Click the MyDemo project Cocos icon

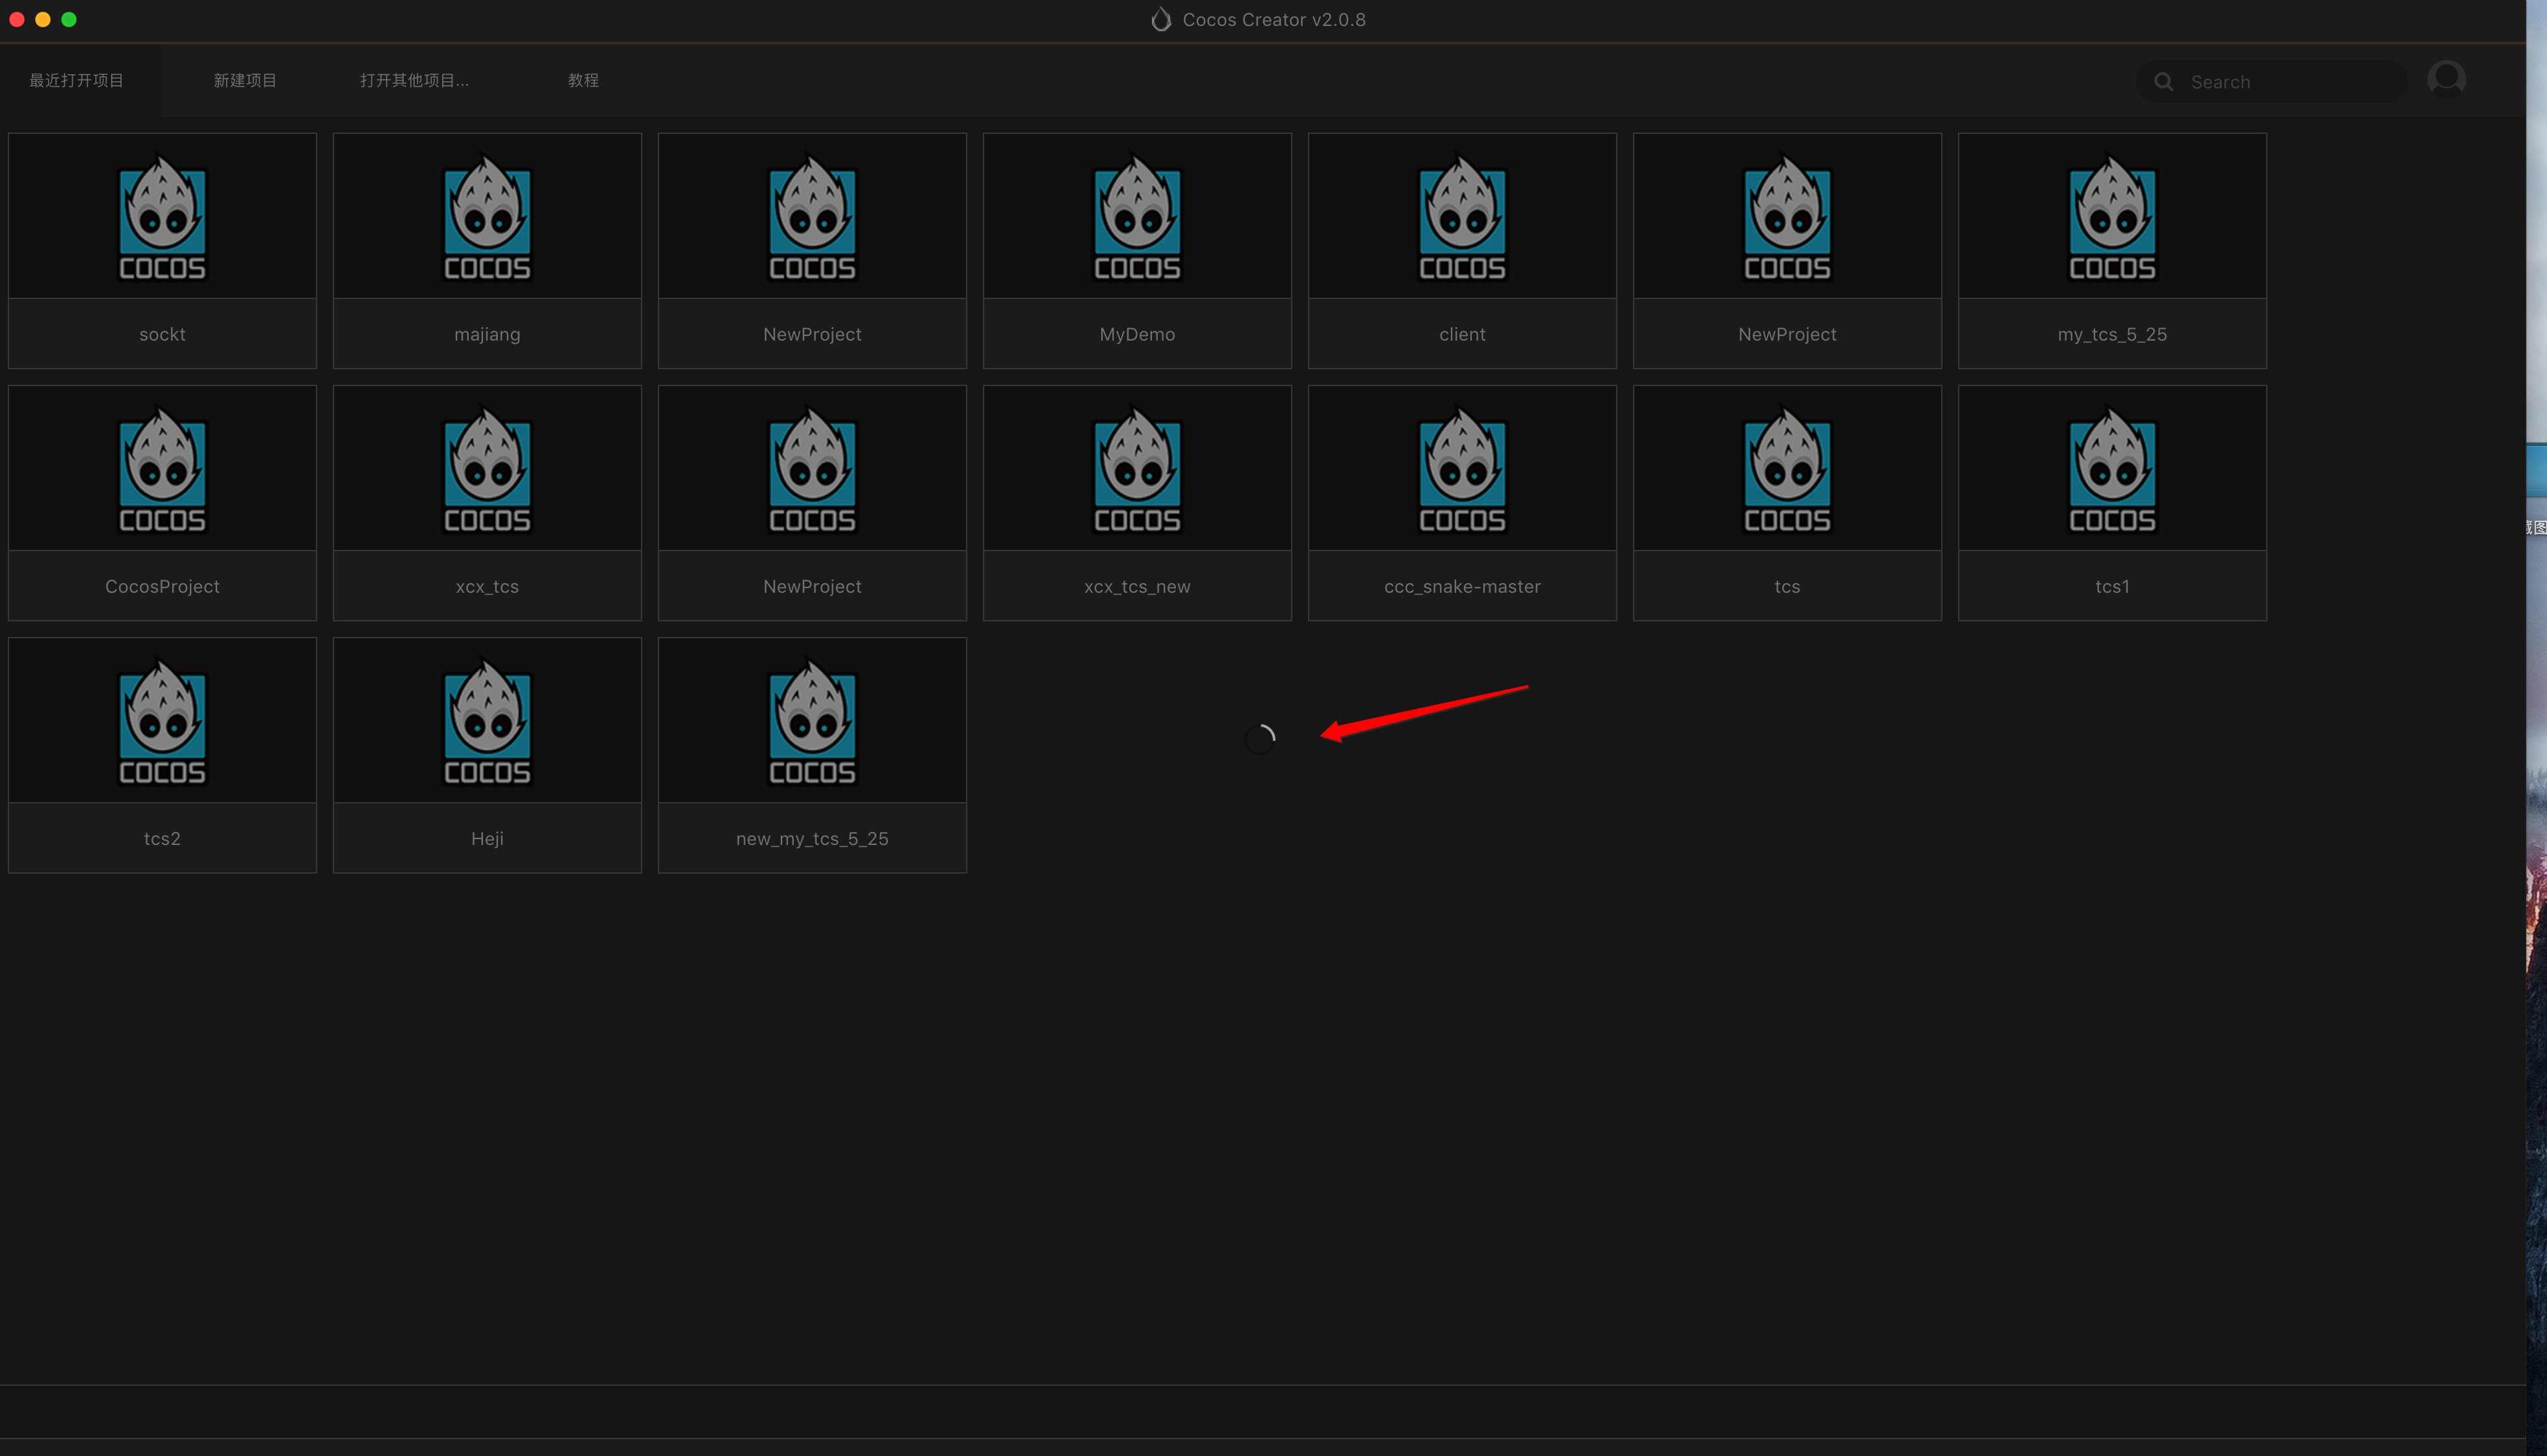pos(1137,217)
